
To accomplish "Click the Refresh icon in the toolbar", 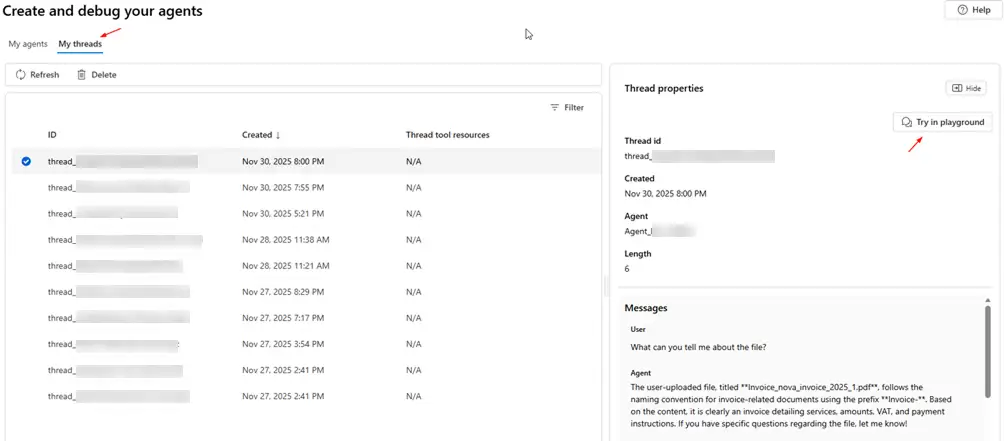I will pos(21,75).
